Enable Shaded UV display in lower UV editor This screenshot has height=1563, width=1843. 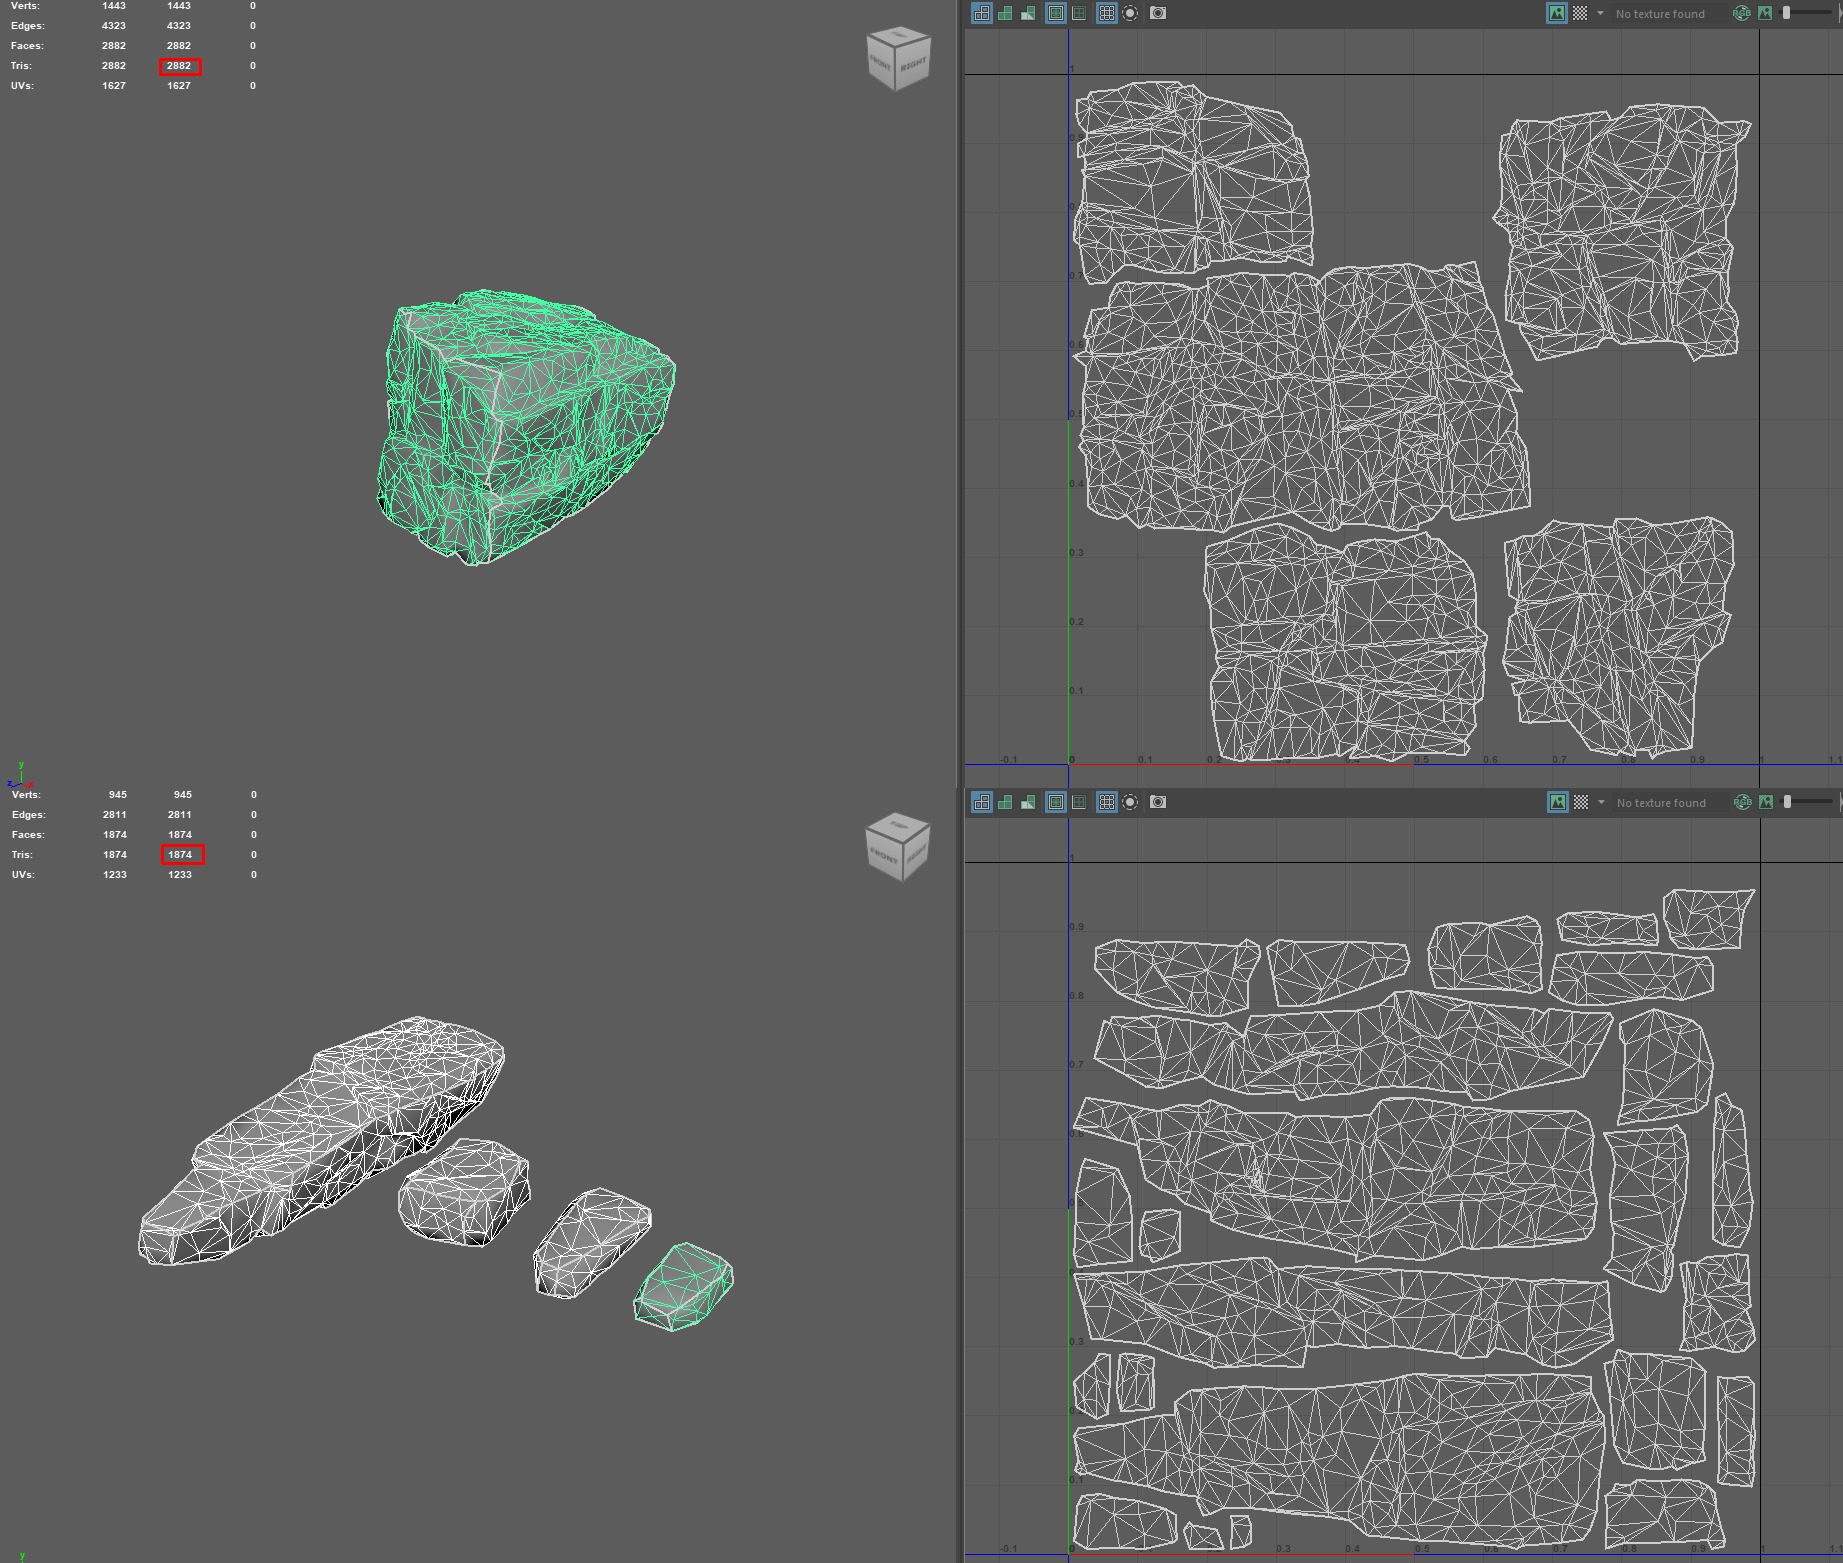pyautogui.click(x=1005, y=802)
